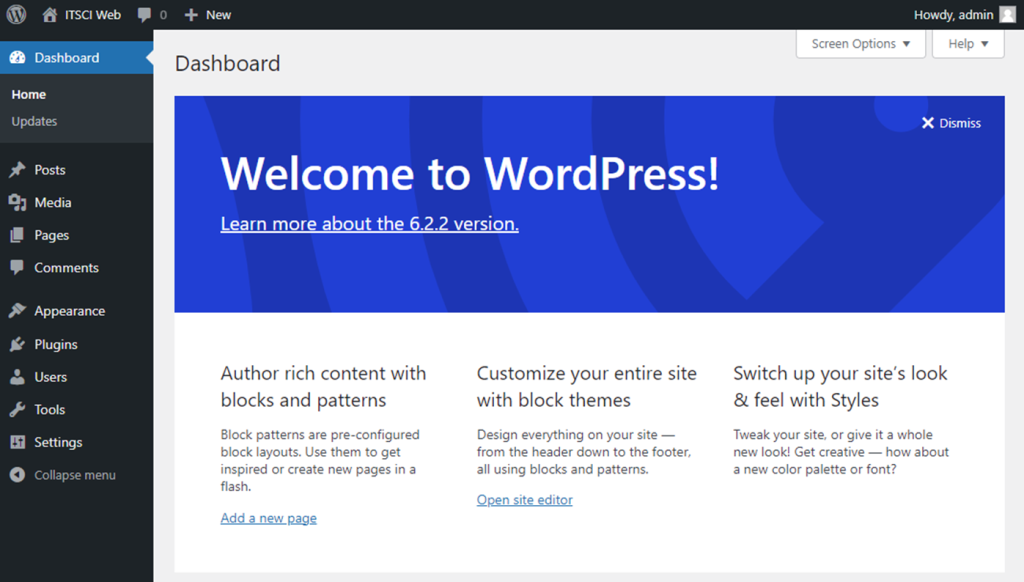Click the admin avatar thumbnail
Viewport: 1024px width, 582px height.
[x=1007, y=14]
